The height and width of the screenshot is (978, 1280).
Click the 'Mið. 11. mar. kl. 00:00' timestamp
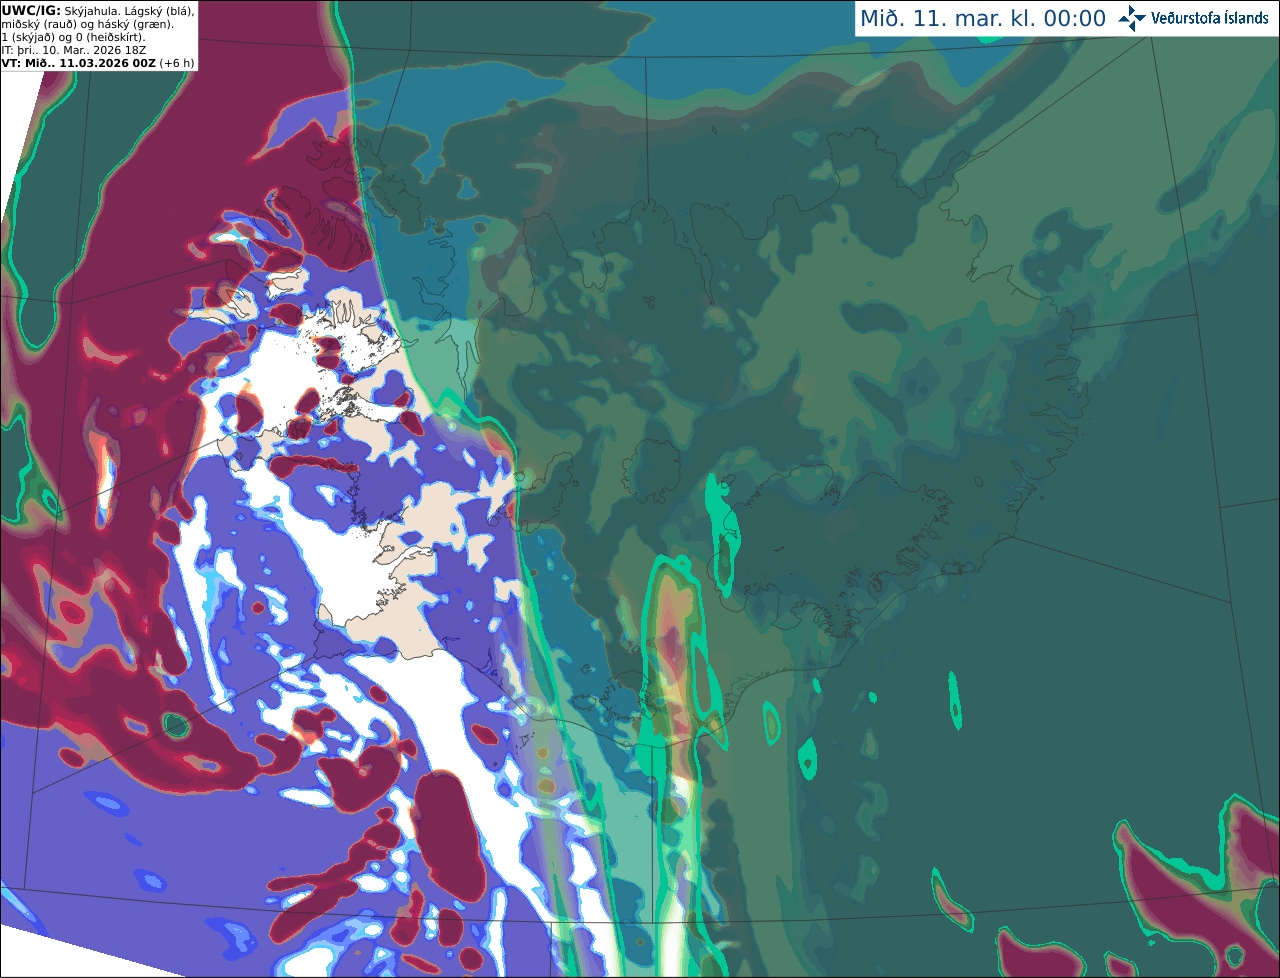983,19
